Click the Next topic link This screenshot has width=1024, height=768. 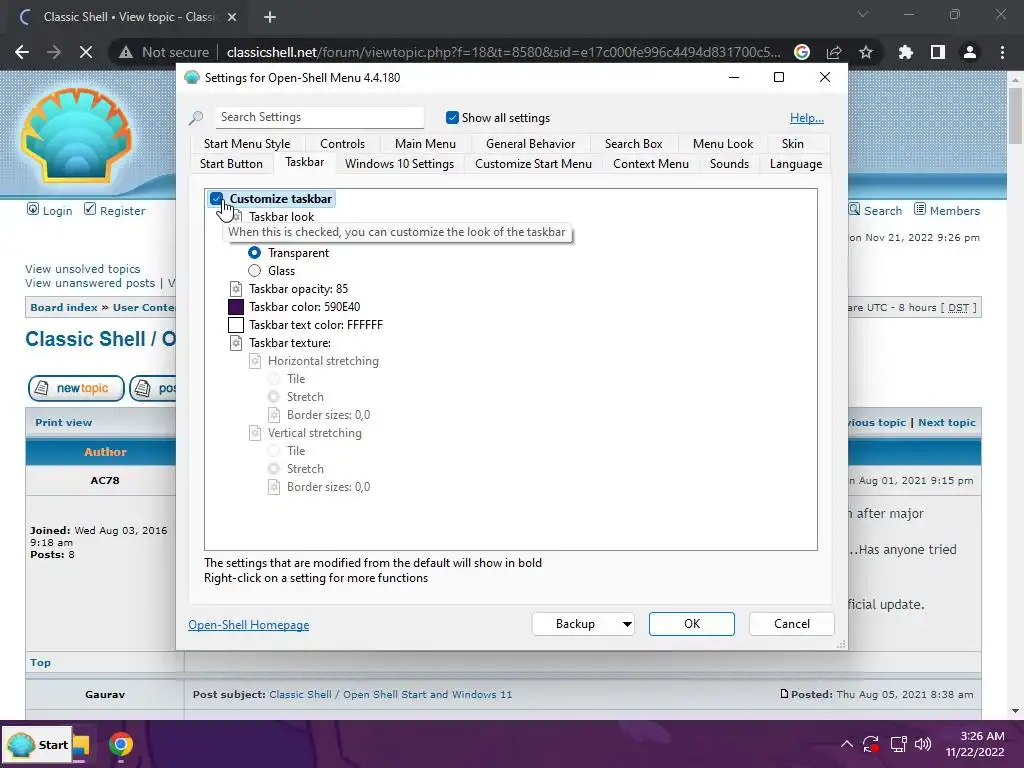click(947, 423)
